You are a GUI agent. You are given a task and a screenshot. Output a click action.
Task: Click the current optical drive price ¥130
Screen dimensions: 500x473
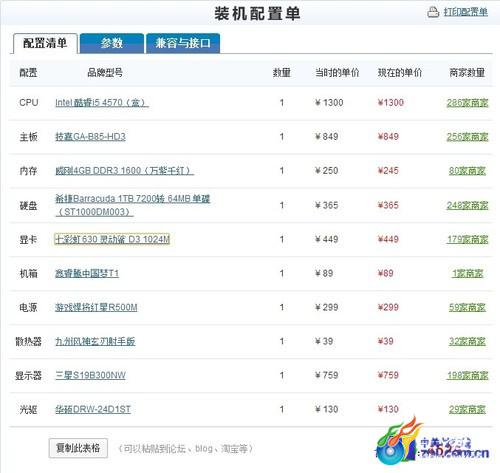388,409
